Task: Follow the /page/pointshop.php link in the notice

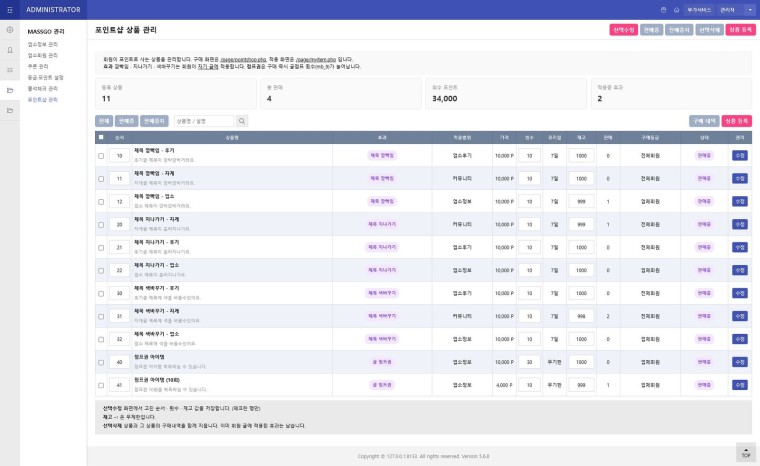Action: (243, 60)
